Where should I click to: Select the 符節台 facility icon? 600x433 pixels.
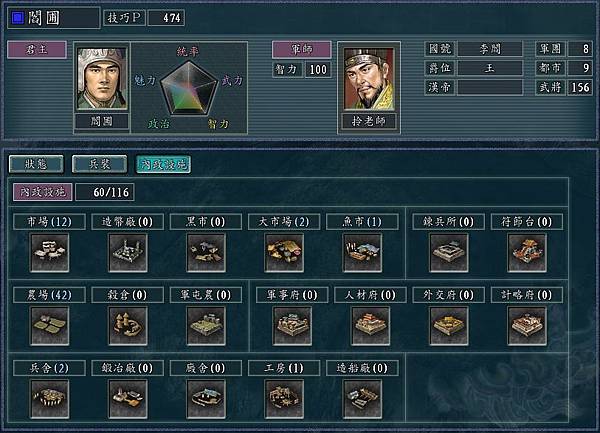pyautogui.click(x=527, y=253)
